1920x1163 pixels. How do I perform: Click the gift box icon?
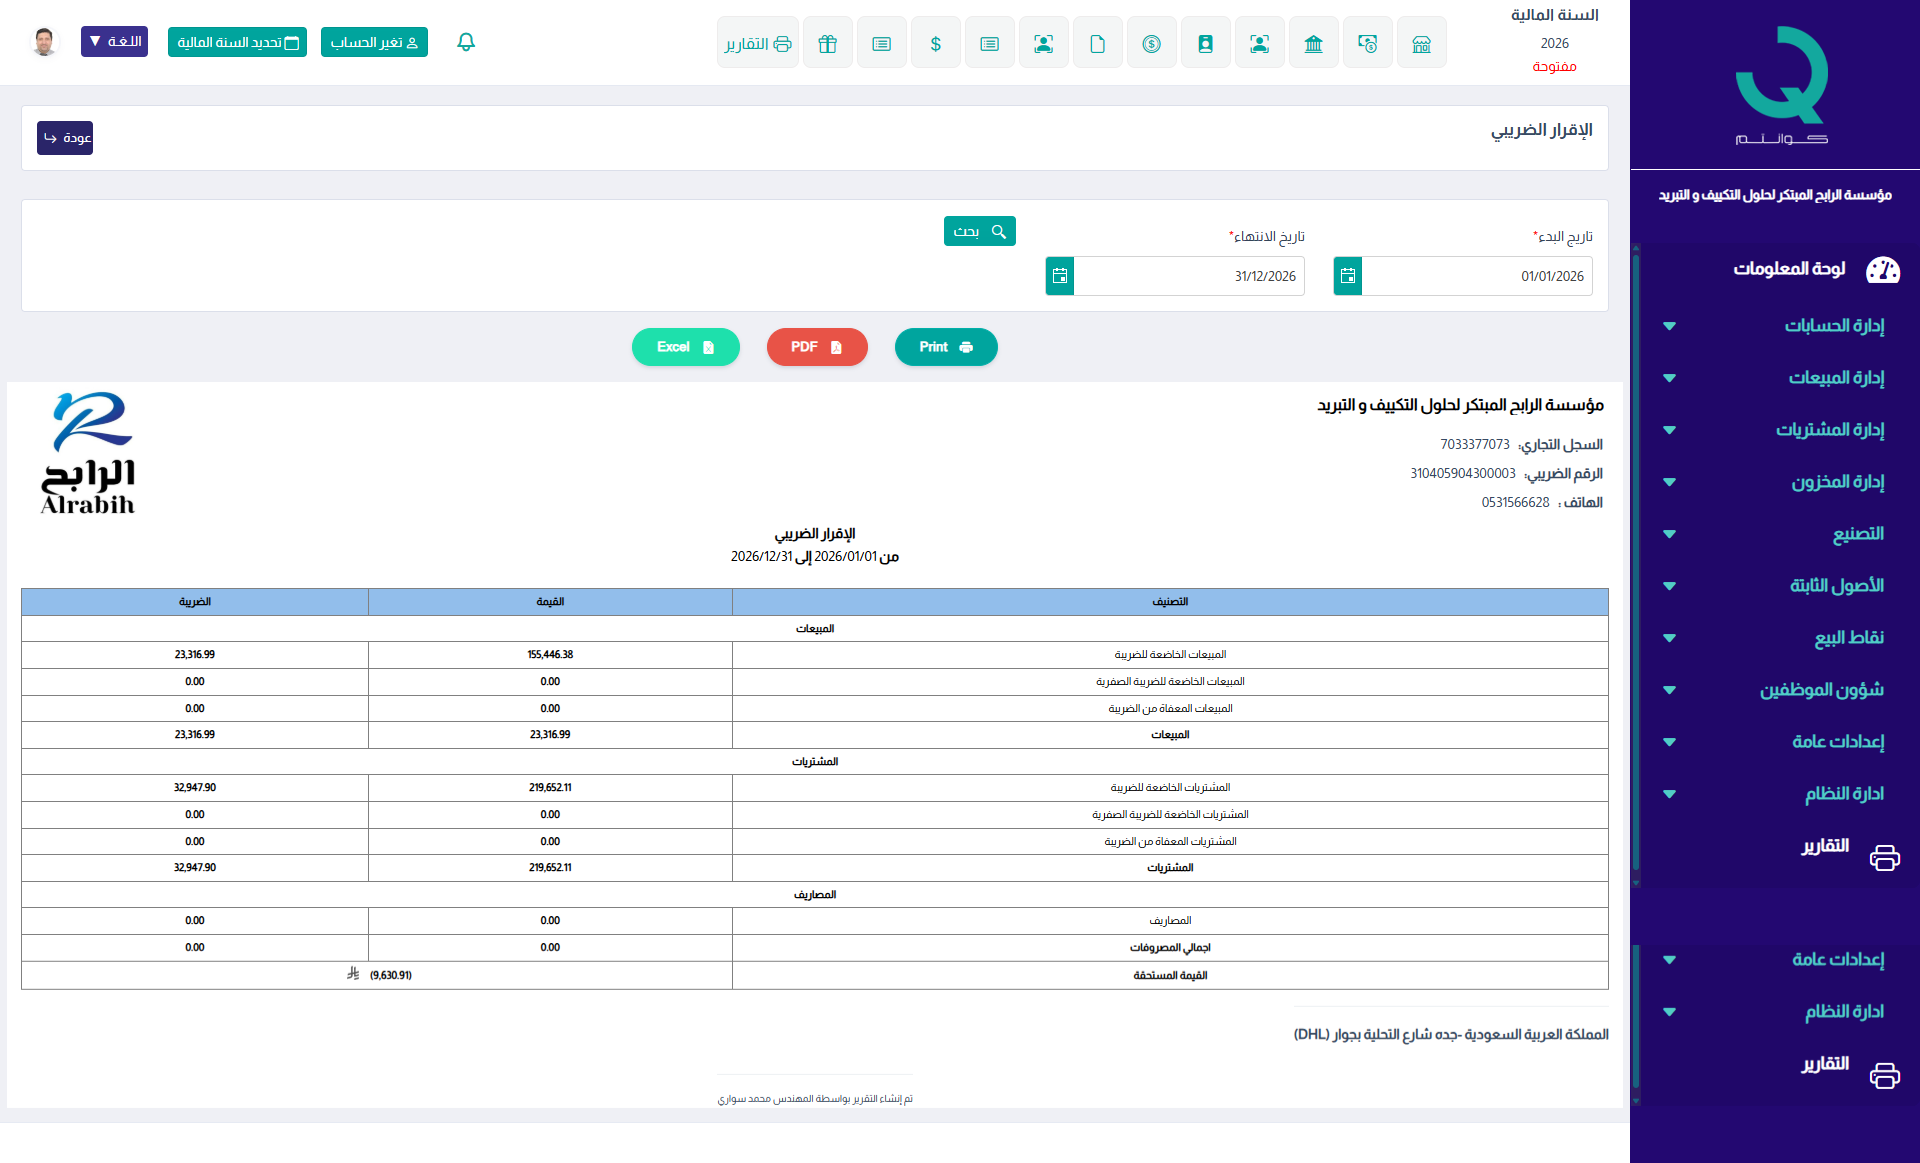coord(827,43)
